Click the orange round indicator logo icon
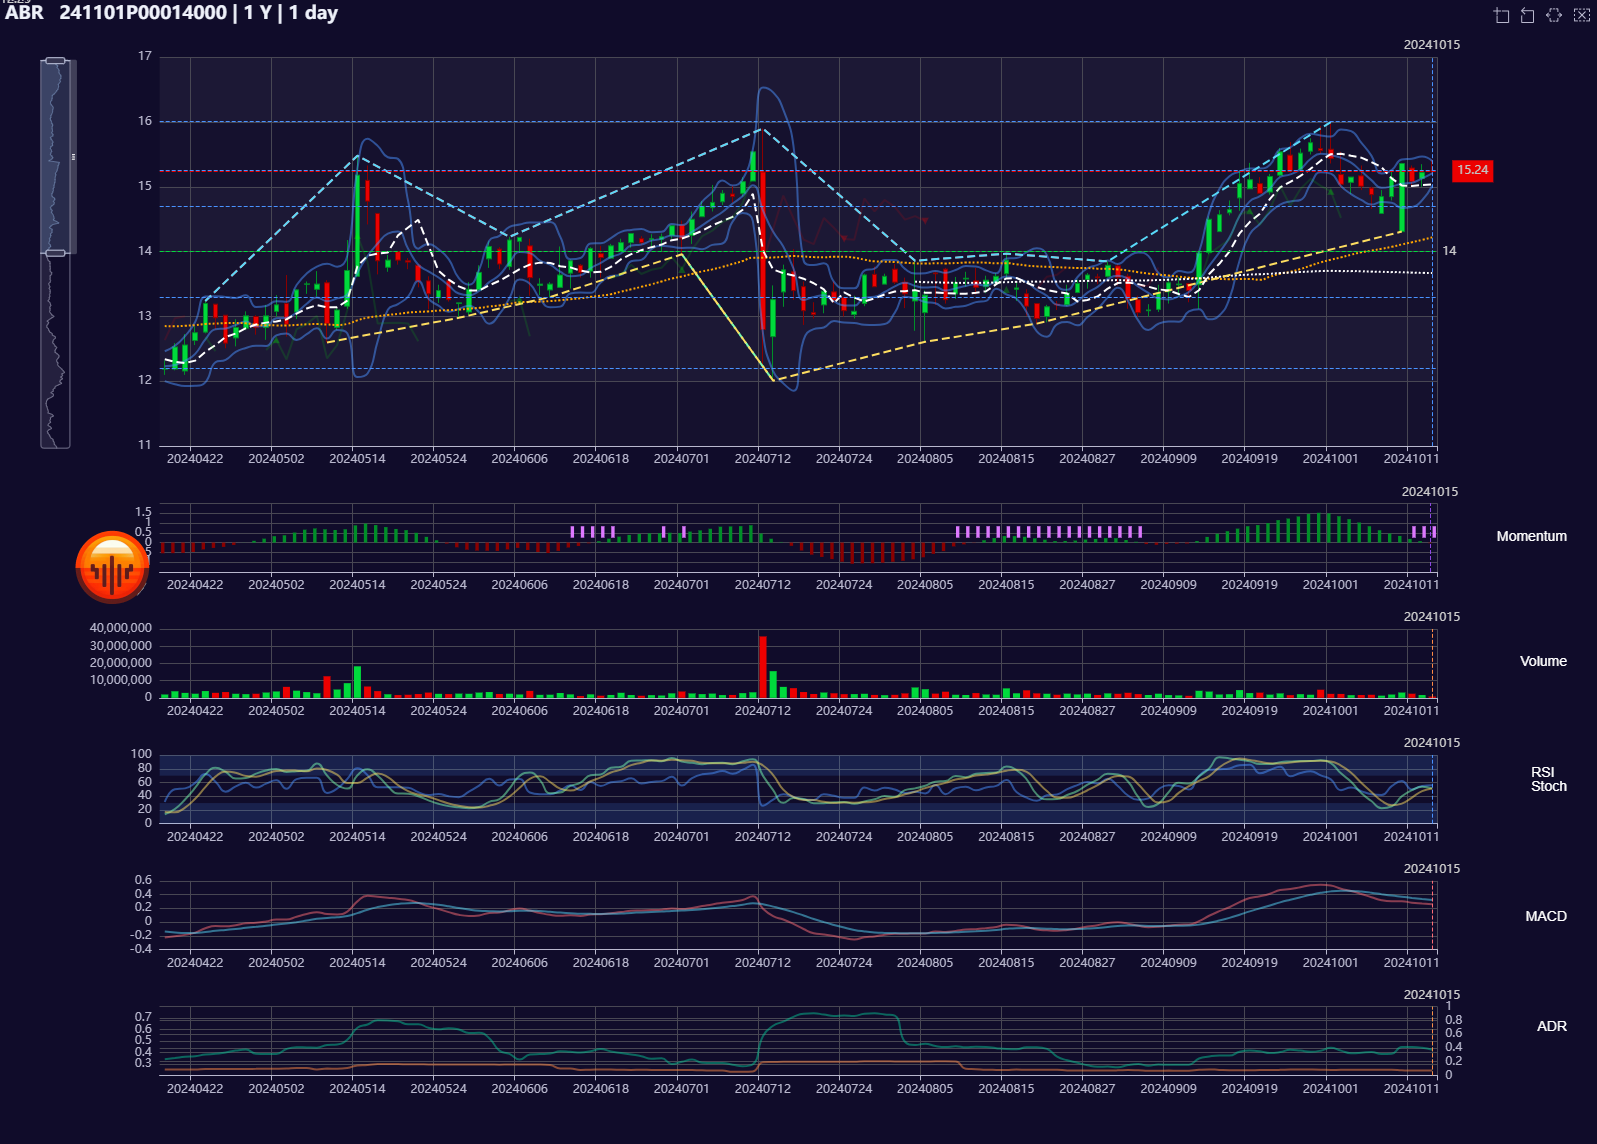 112,568
